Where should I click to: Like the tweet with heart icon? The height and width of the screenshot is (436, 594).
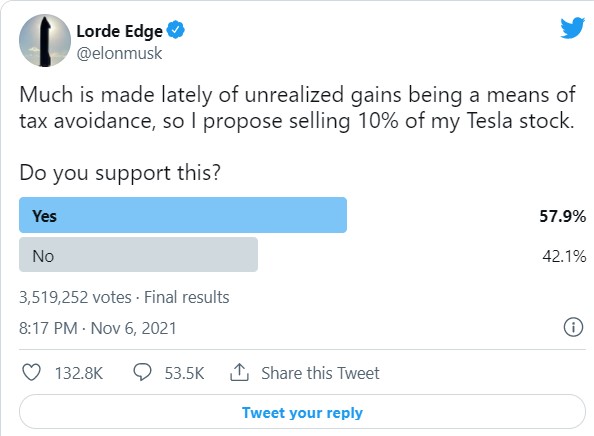coord(31,372)
